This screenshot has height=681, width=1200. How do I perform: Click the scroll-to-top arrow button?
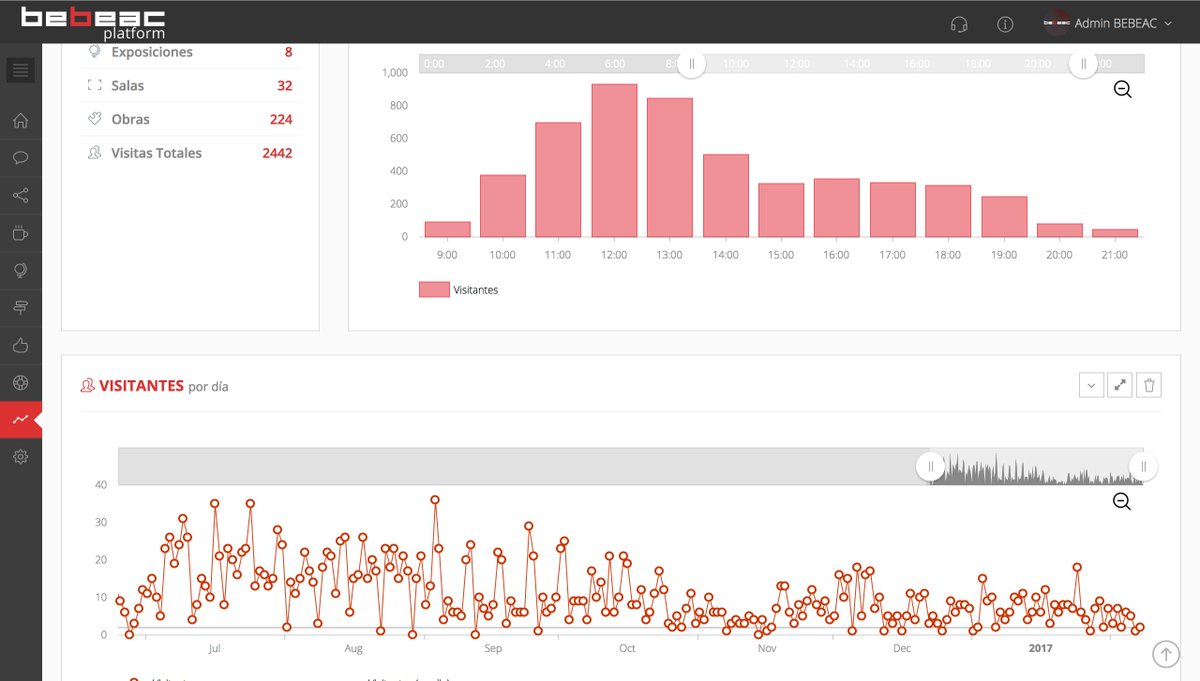pyautogui.click(x=1166, y=654)
